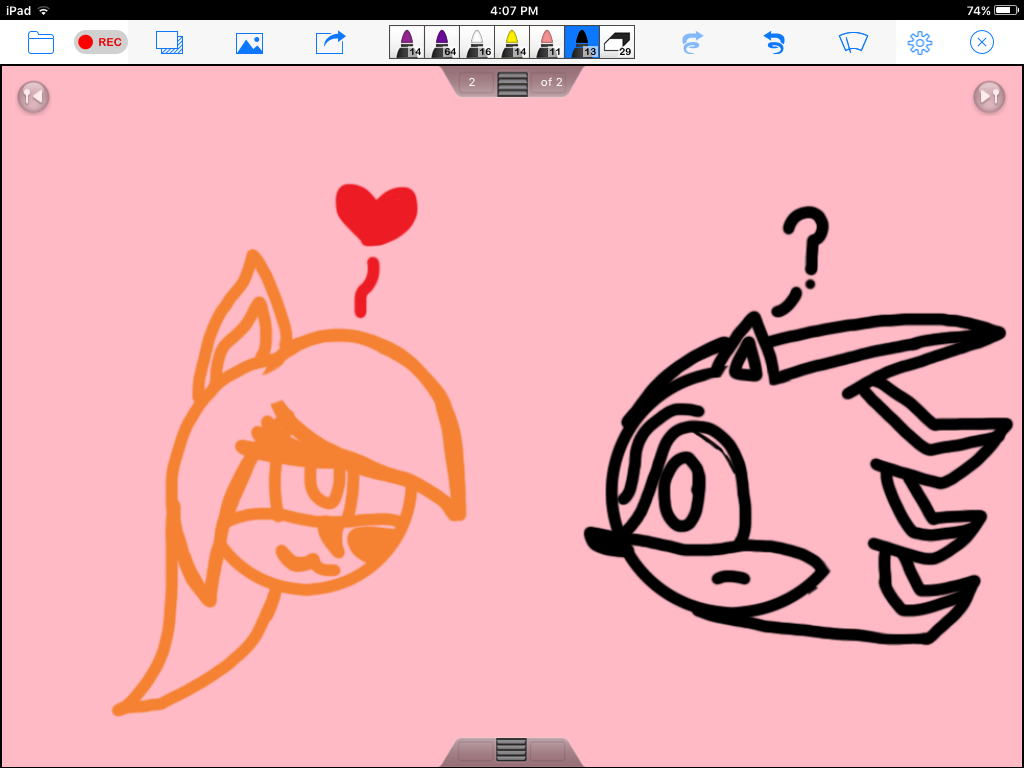Screen dimensions: 1024x768
Task: Go to the previous page
Action: point(33,96)
